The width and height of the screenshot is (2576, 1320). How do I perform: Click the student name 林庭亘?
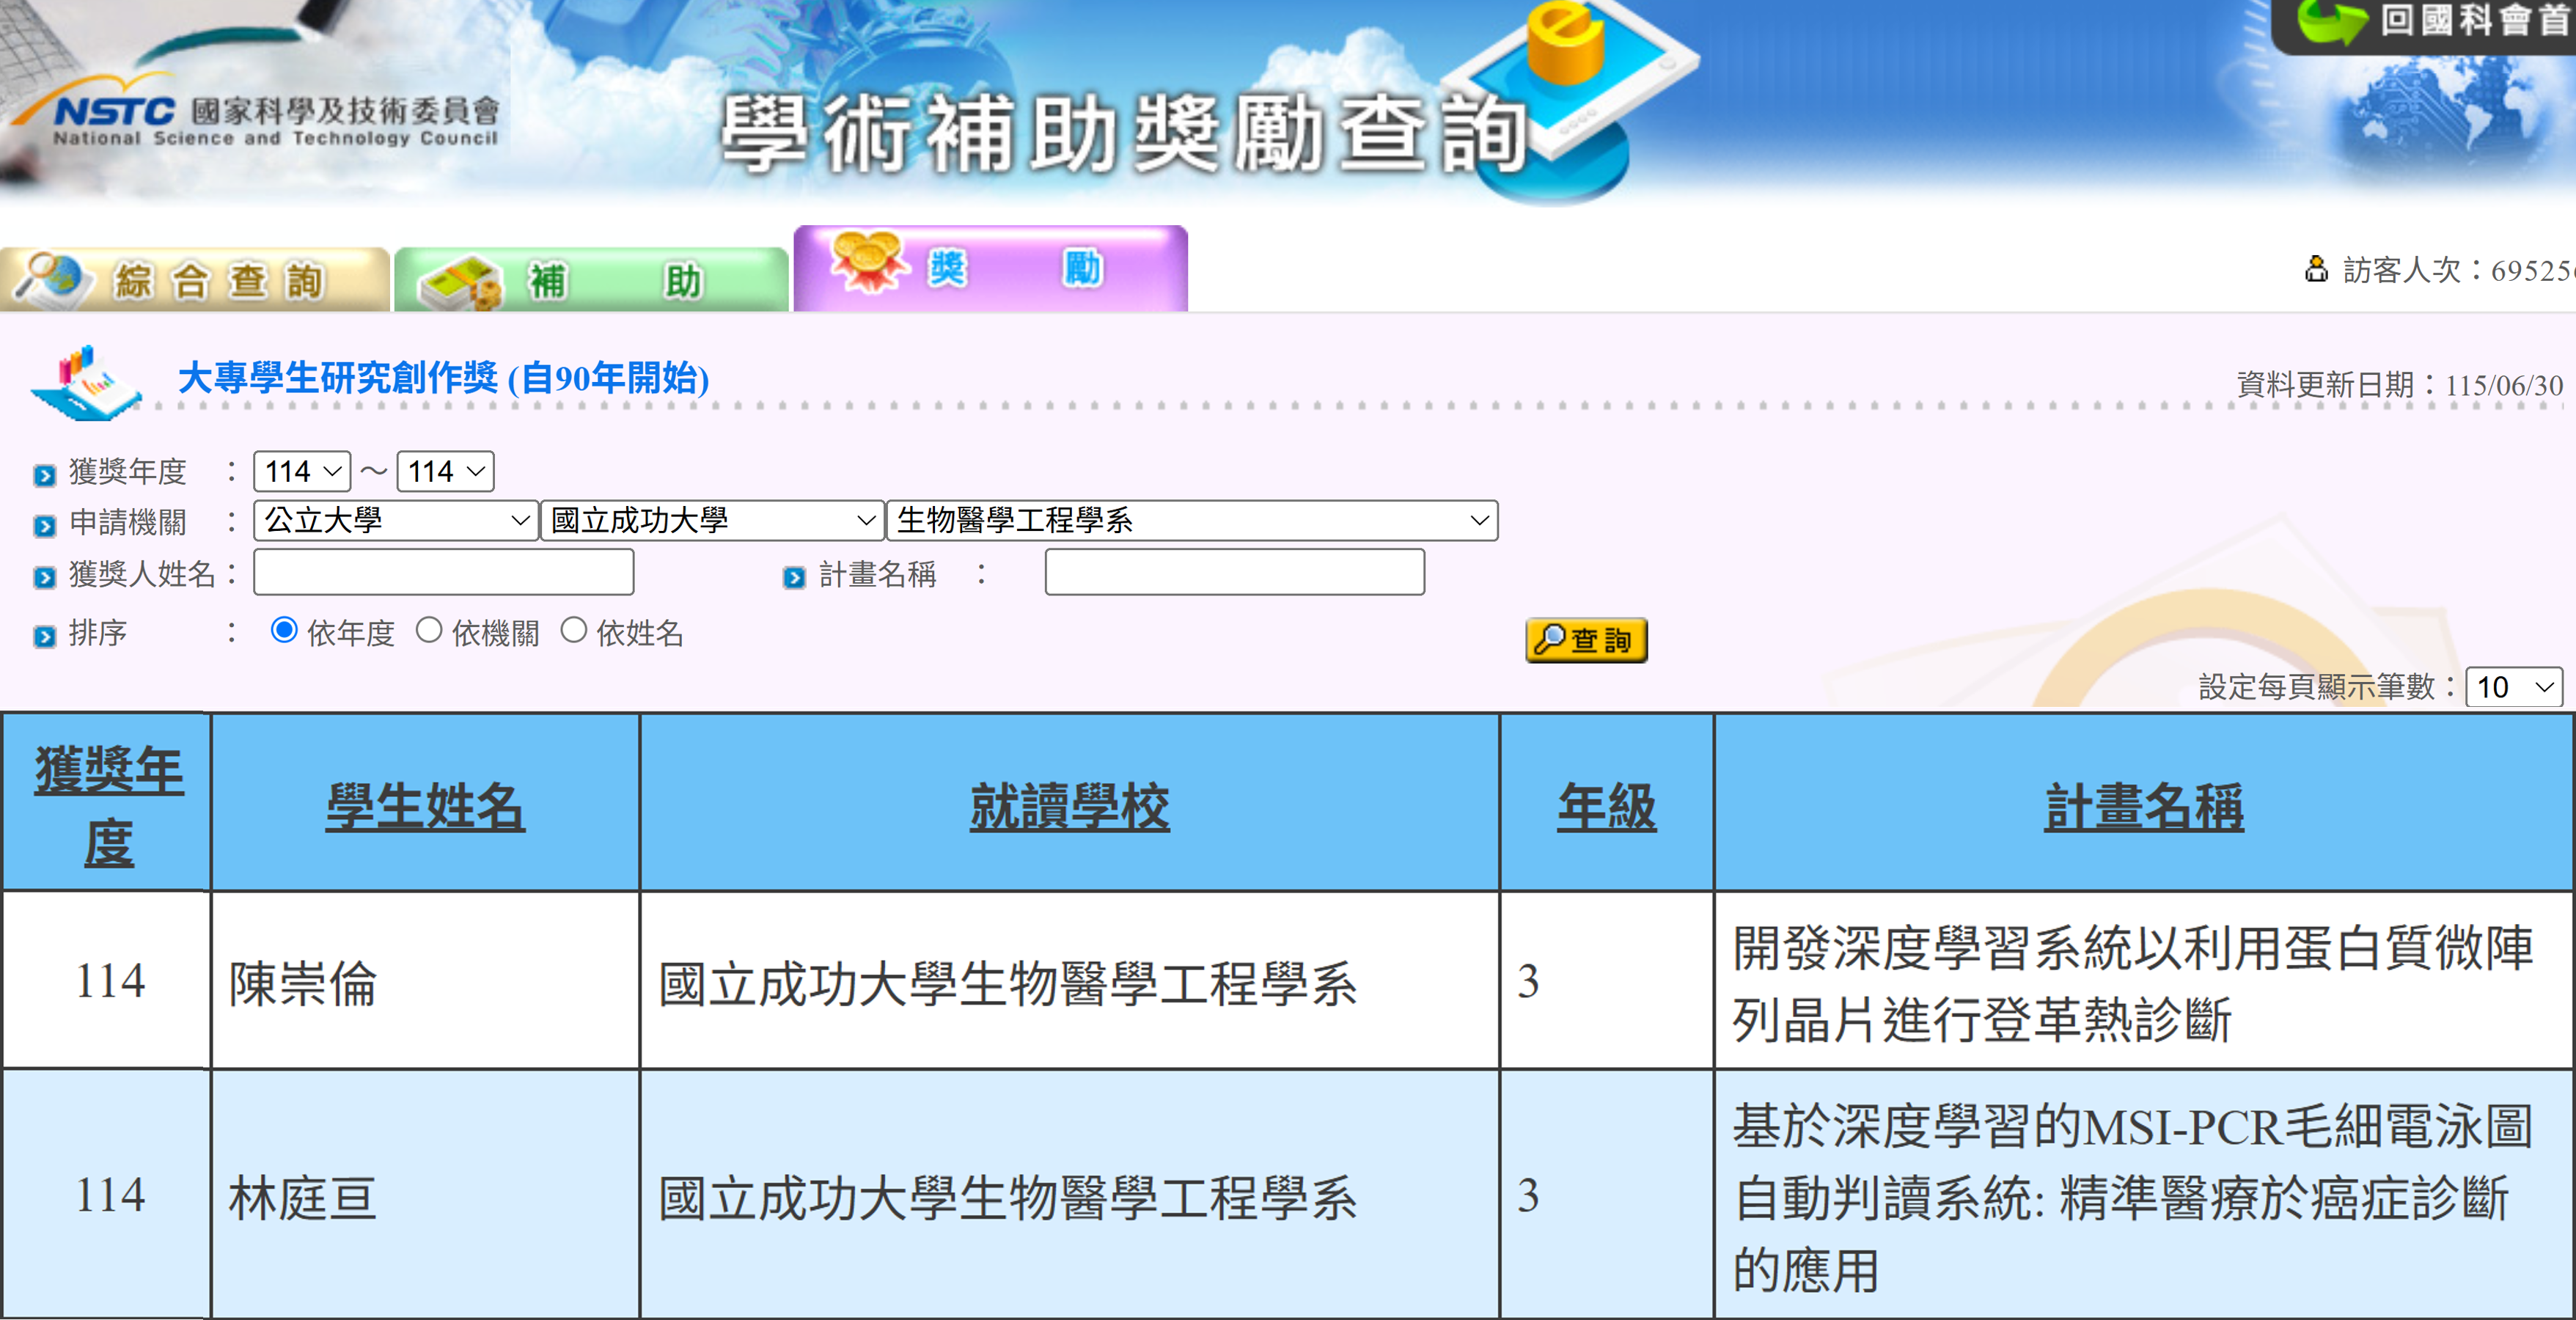pyautogui.click(x=302, y=1197)
